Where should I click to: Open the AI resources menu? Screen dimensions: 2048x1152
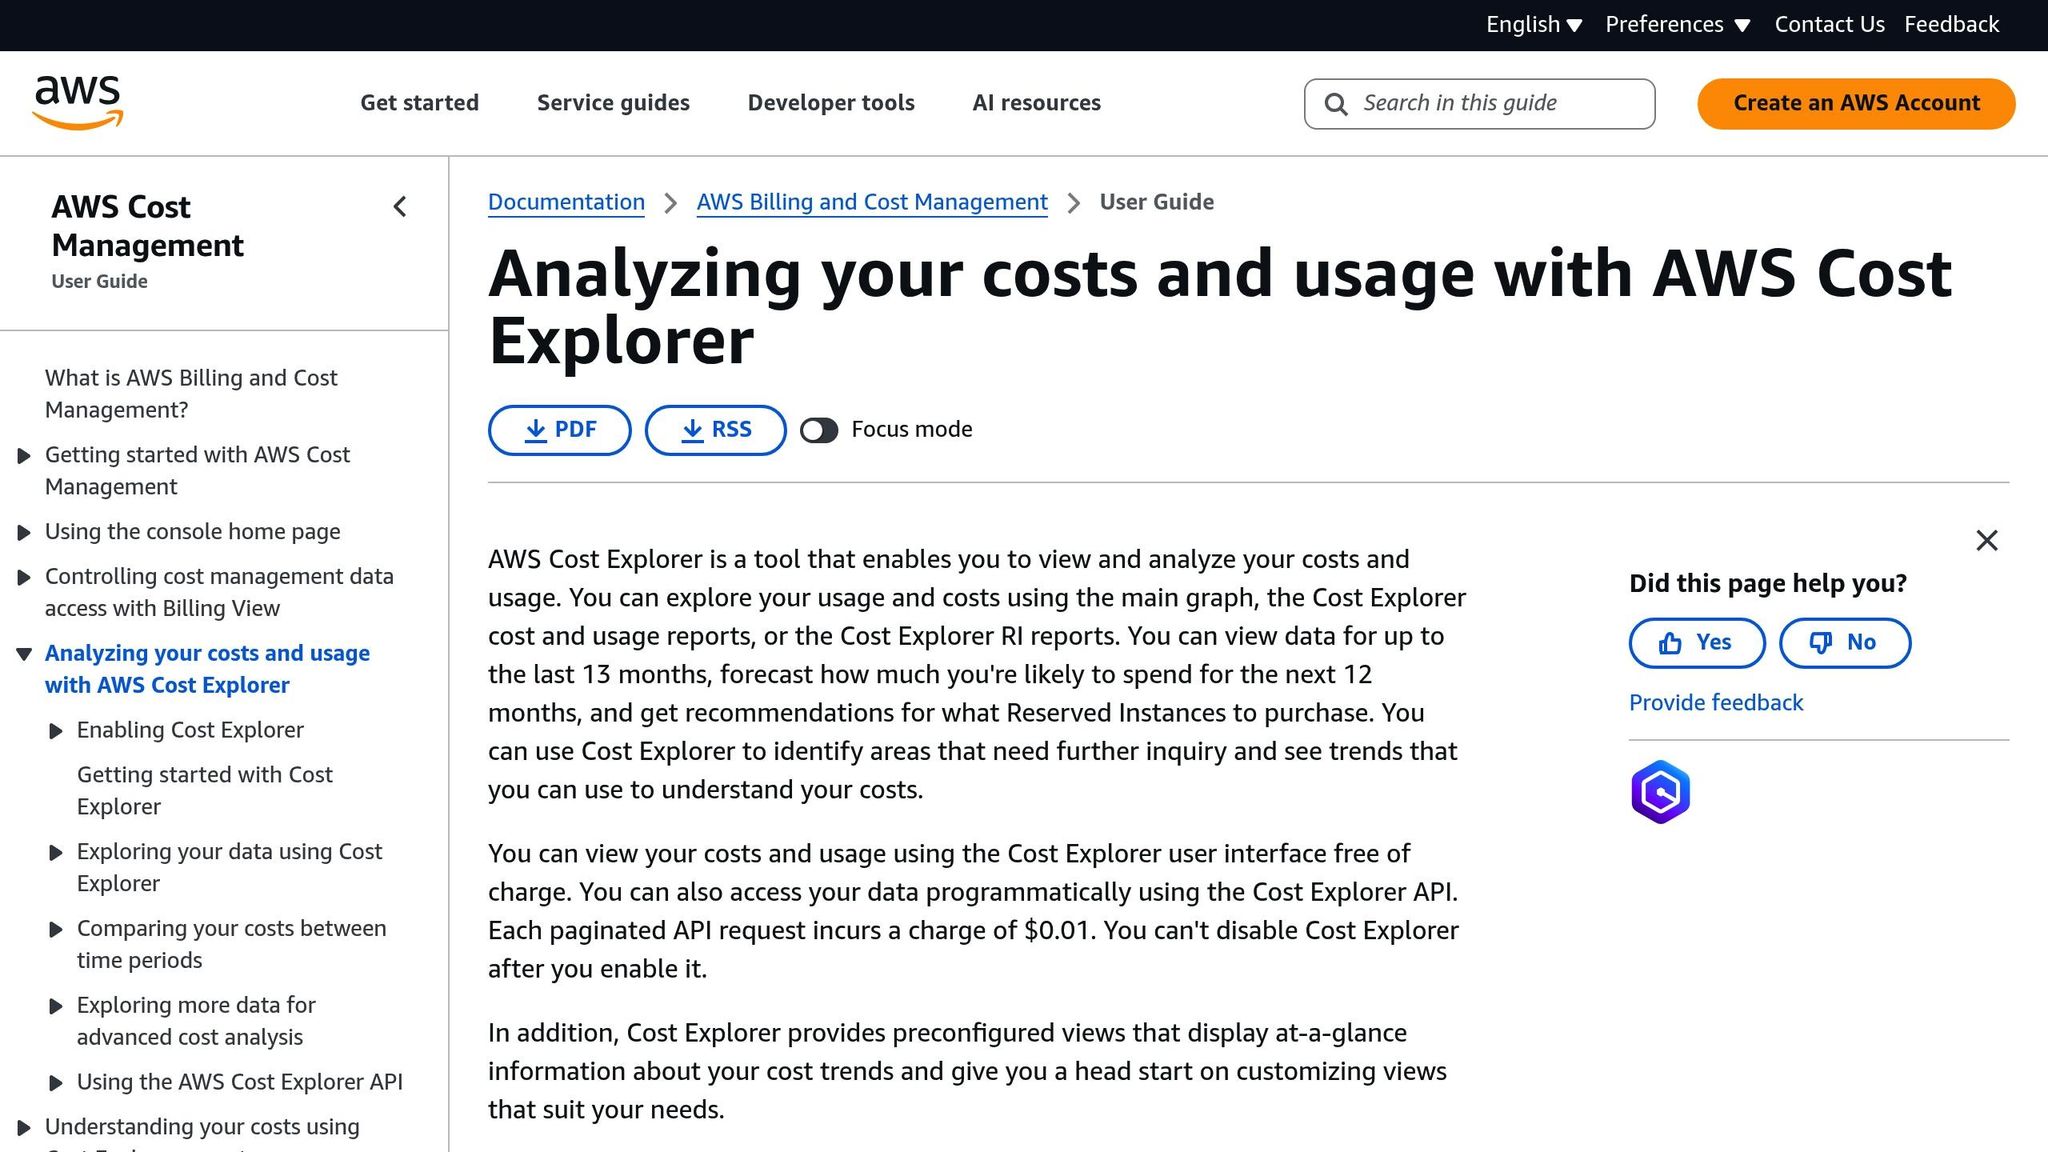point(1036,103)
